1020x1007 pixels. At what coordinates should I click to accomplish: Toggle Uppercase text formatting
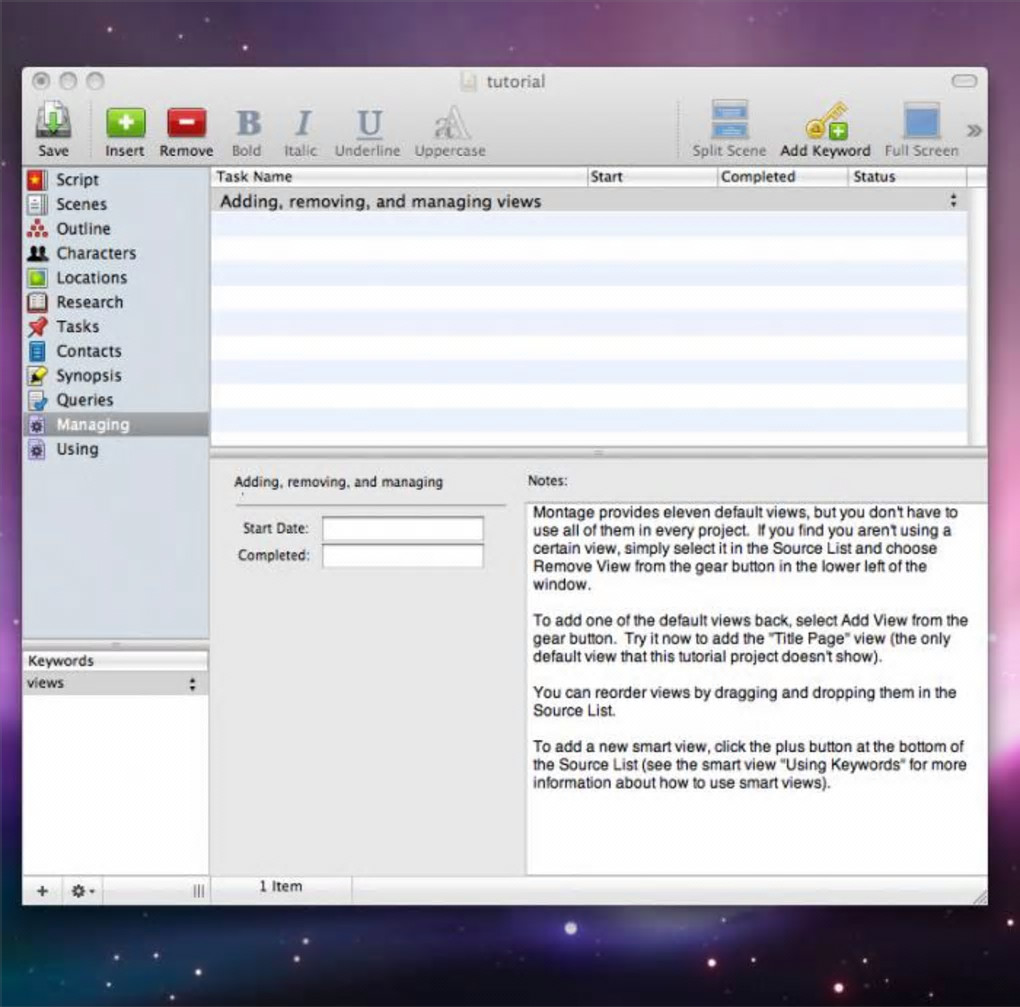click(x=450, y=124)
